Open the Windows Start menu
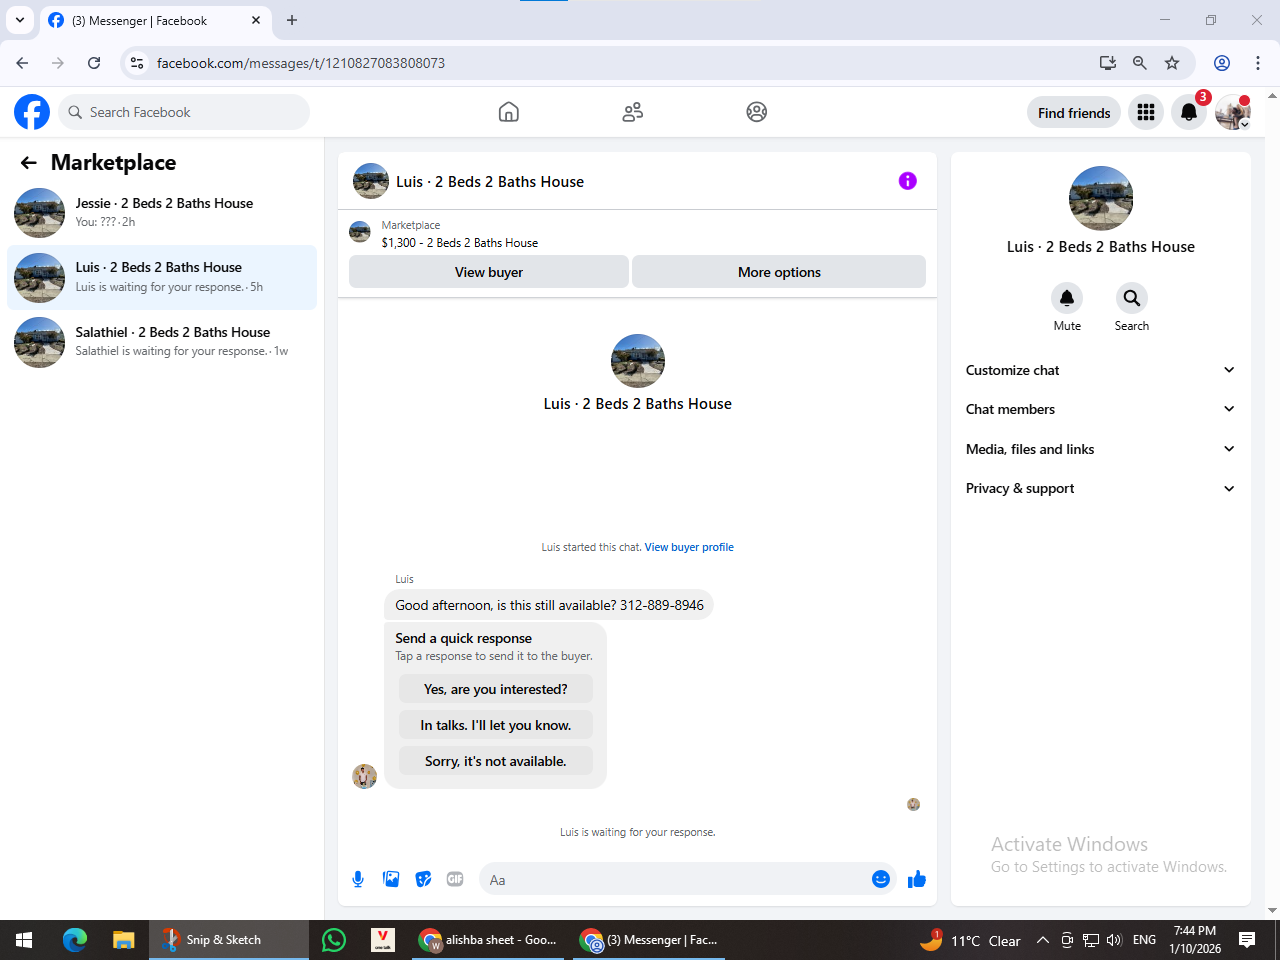The height and width of the screenshot is (960, 1280). click(x=24, y=940)
